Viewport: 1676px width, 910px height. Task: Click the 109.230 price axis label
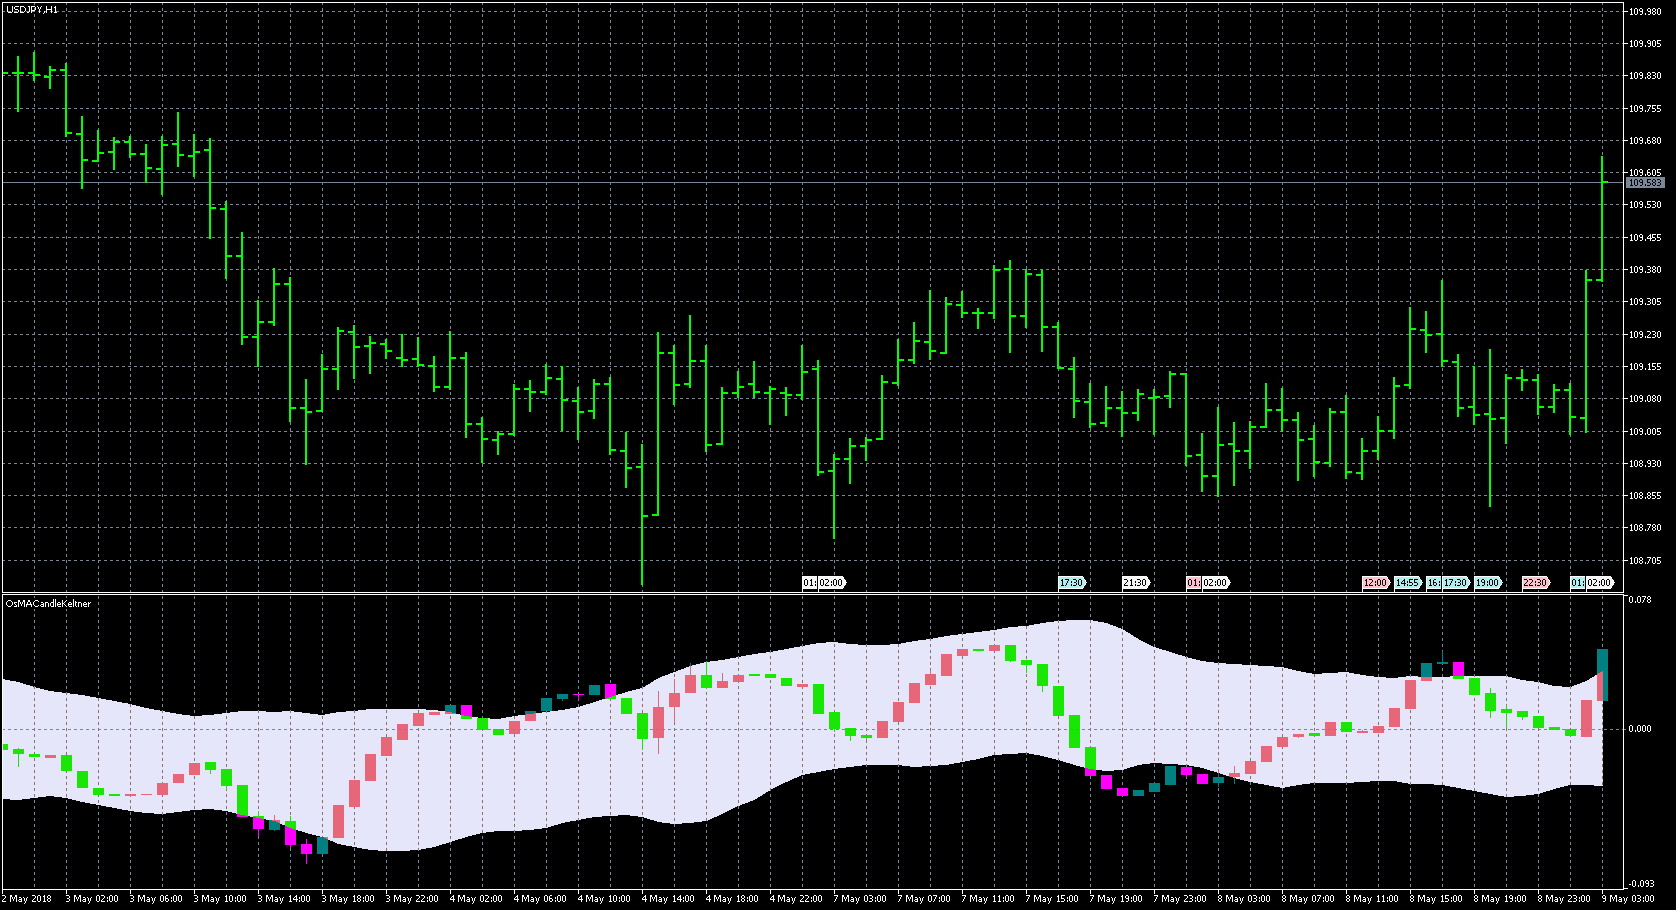(1645, 335)
